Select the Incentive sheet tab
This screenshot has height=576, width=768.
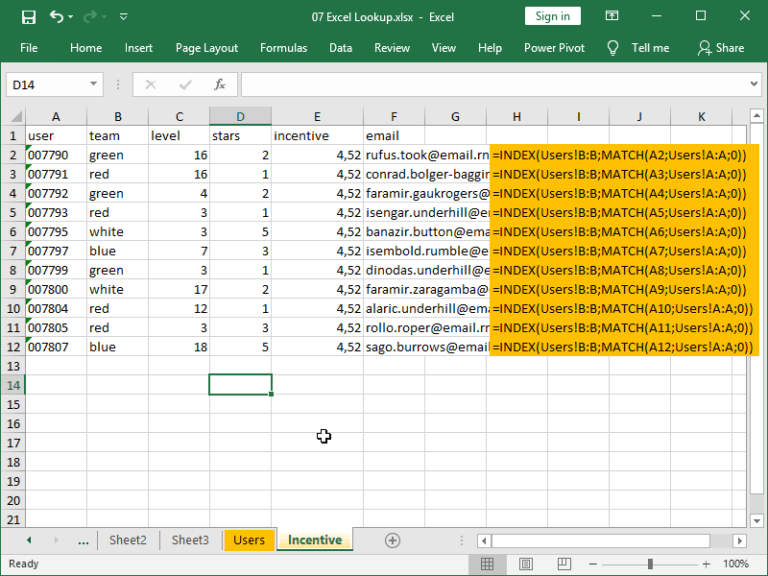(x=314, y=540)
